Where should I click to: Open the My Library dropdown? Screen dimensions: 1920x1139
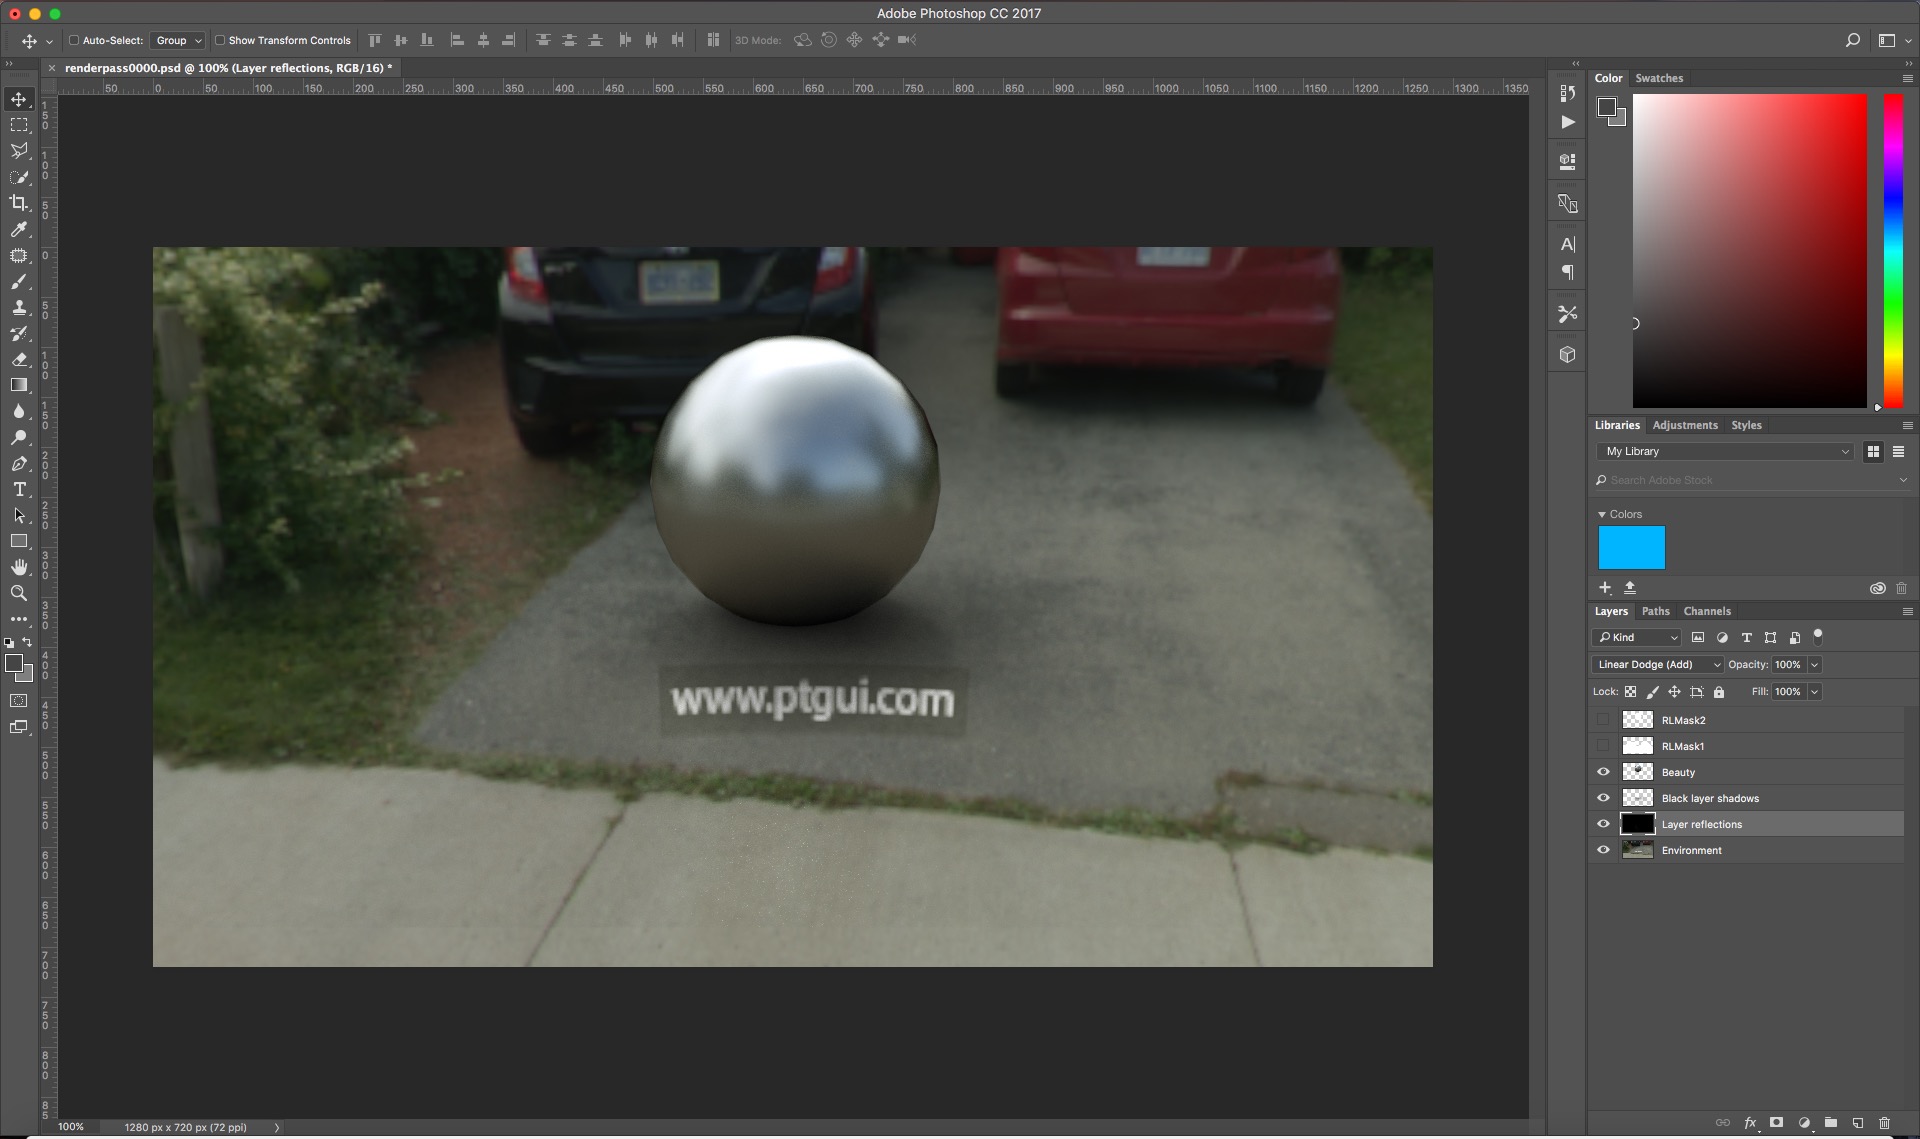click(1725, 452)
